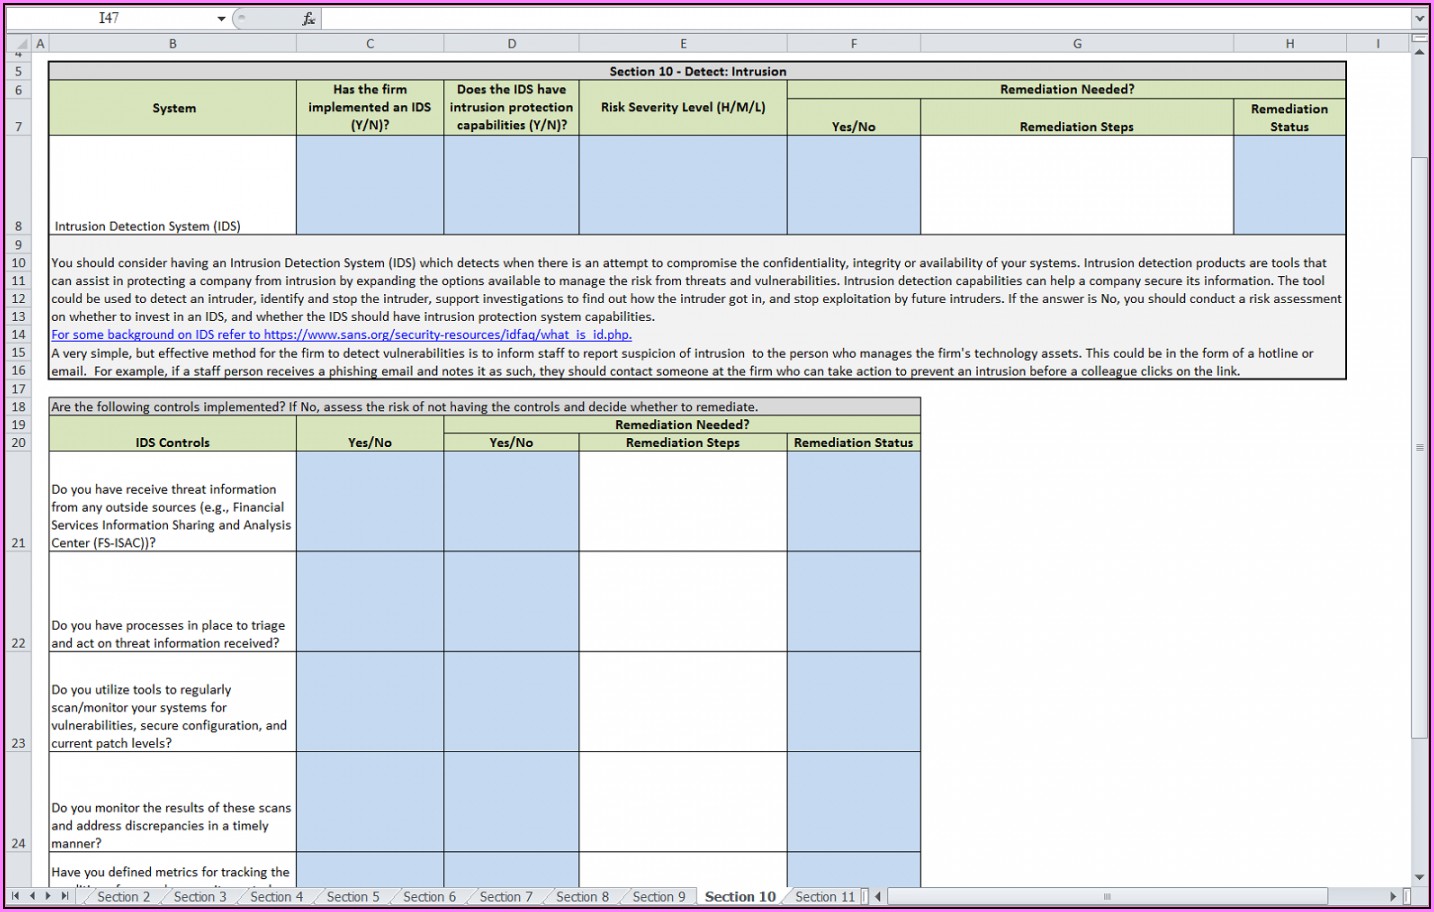This screenshot has height=912, width=1434.
Task: Switch to Section 9 sheet tab
Action: pos(658,897)
